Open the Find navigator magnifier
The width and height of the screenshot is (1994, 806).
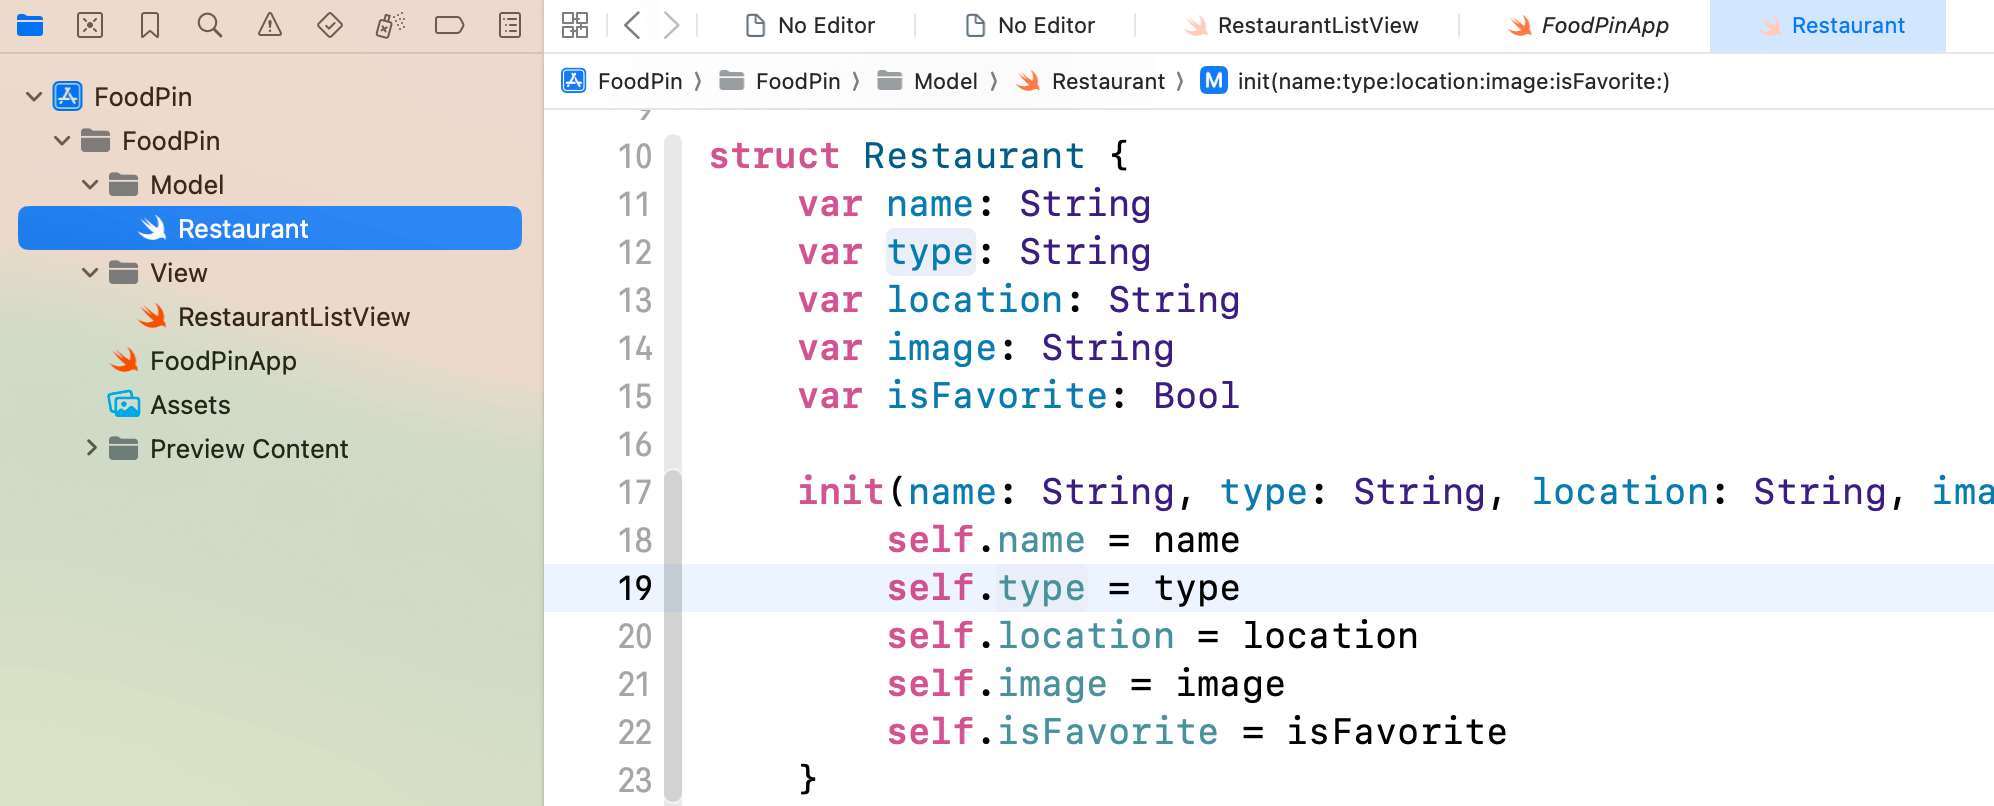click(210, 25)
